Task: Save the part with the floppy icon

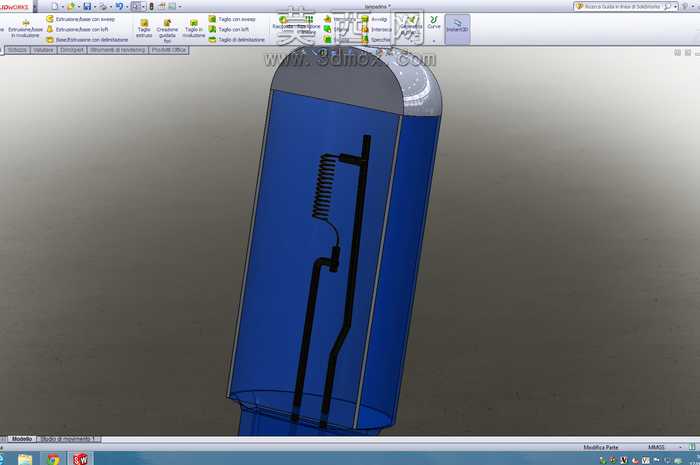Action: click(x=87, y=6)
